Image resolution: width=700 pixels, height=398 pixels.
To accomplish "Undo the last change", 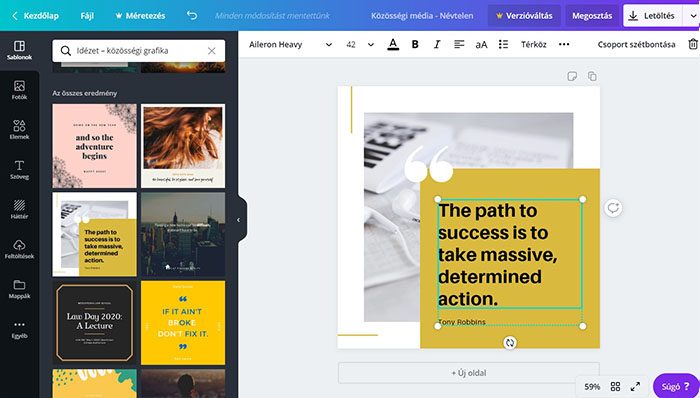I will [192, 16].
